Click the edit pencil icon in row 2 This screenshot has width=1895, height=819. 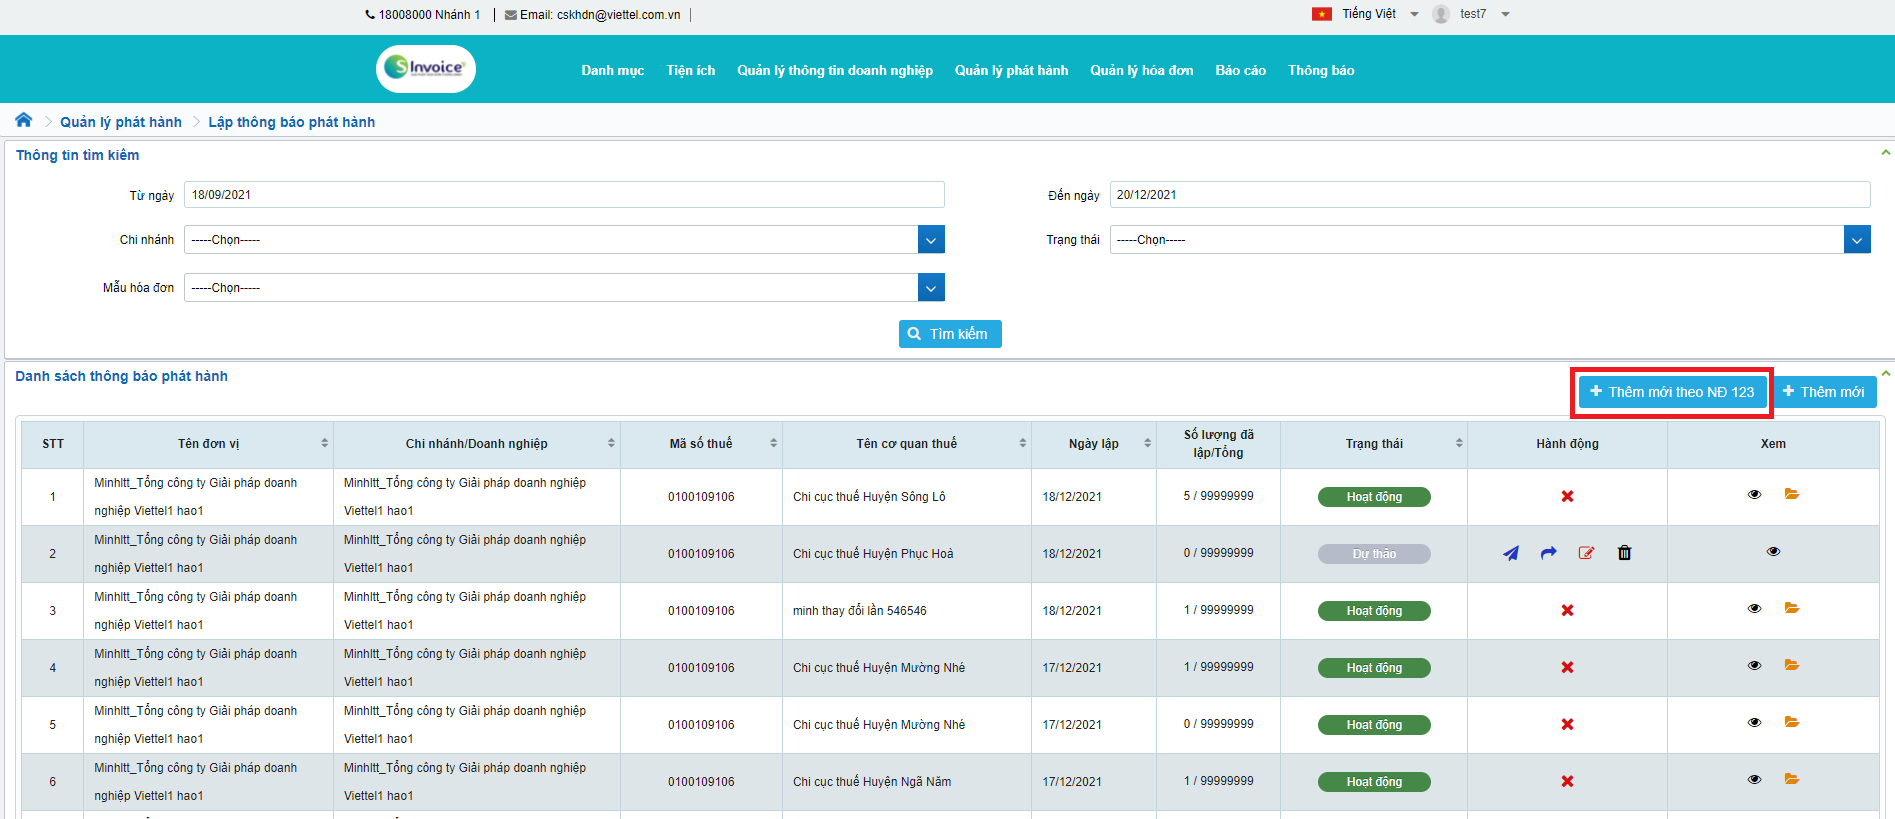click(x=1586, y=553)
